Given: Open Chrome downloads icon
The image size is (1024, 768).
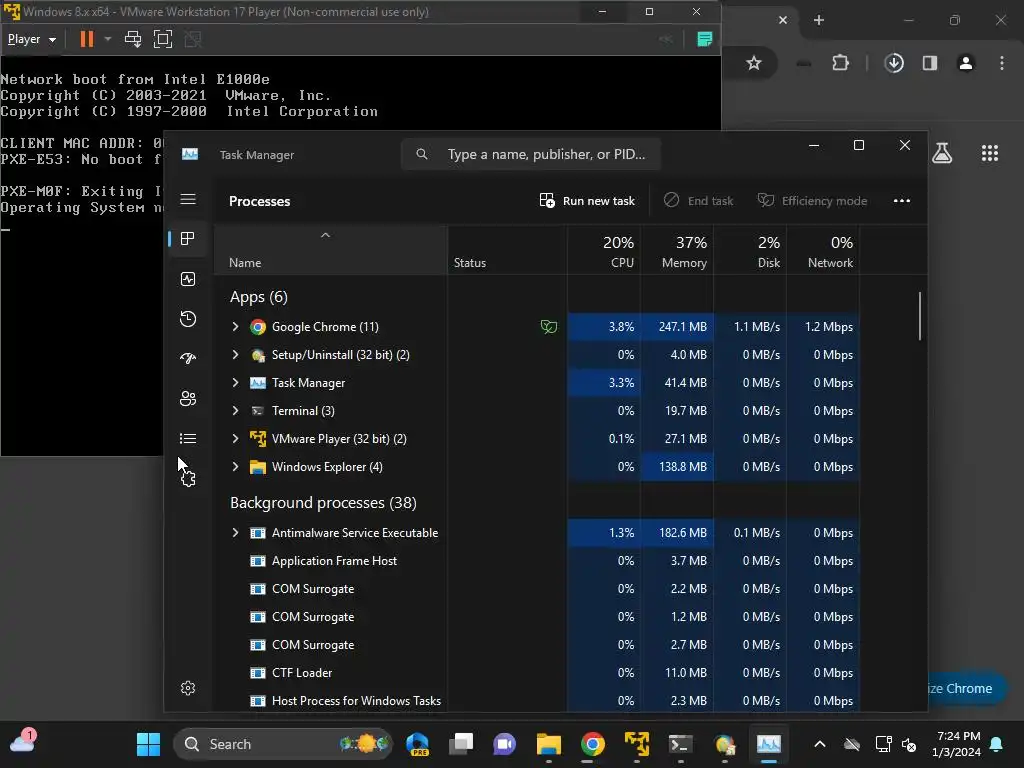Looking at the screenshot, I should point(894,63).
